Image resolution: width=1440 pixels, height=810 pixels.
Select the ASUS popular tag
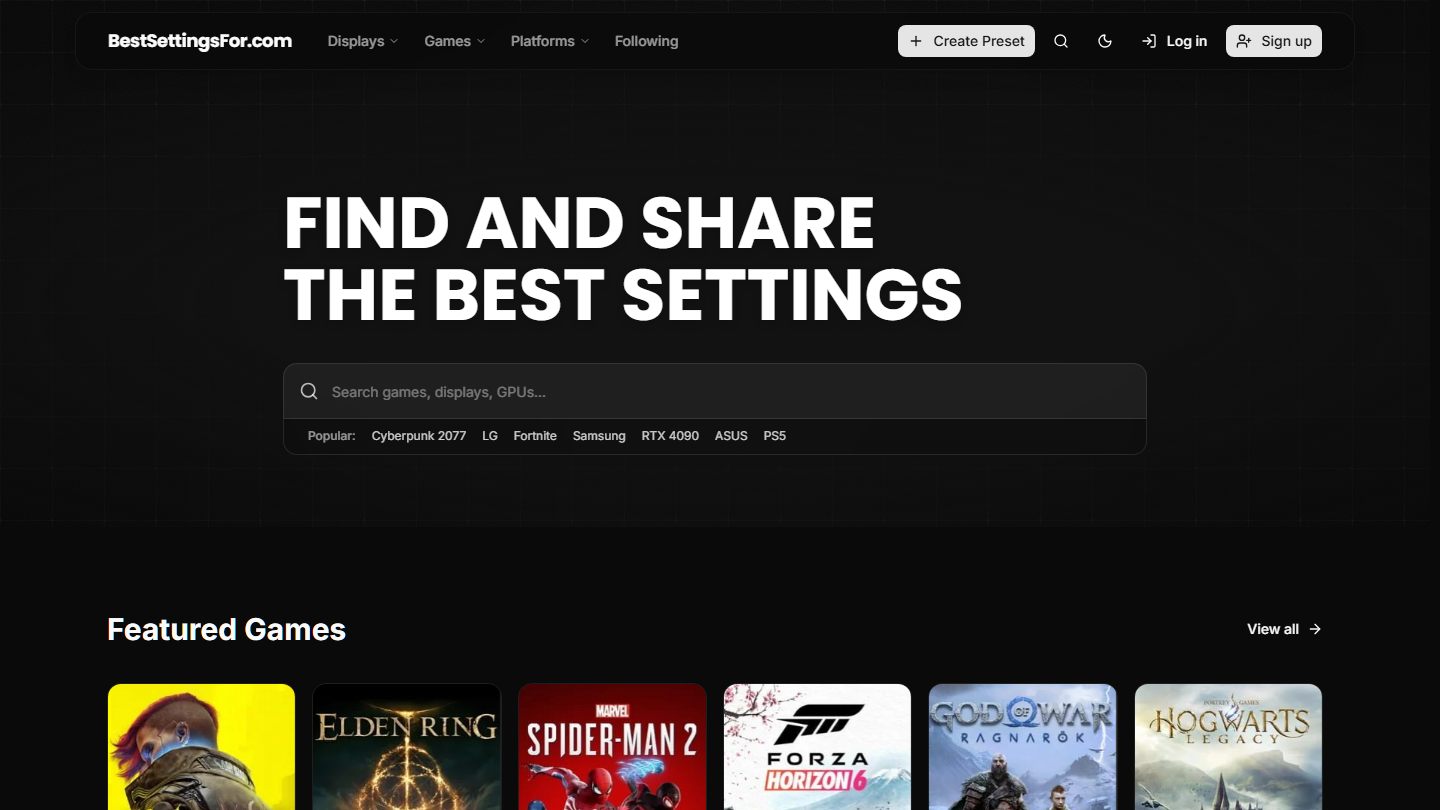point(731,436)
